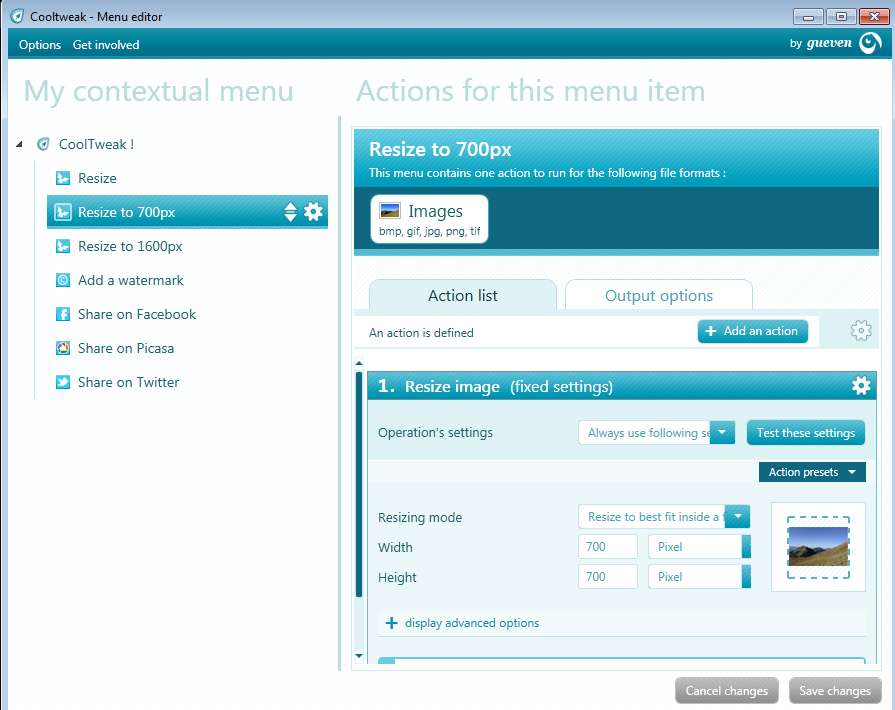The image size is (895, 710).
Task: Click '1. Resize image (fixed settings)' header
Action: 622,386
